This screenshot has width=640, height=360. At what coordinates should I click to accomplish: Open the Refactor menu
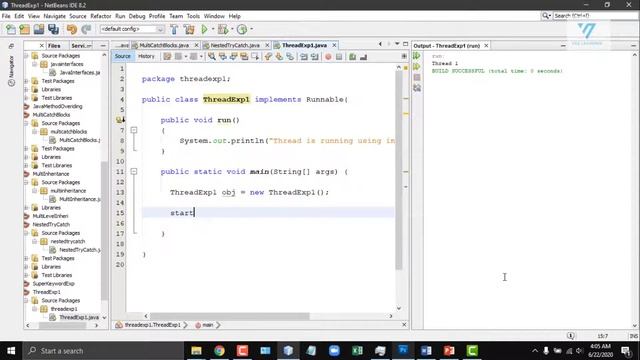tap(100, 16)
